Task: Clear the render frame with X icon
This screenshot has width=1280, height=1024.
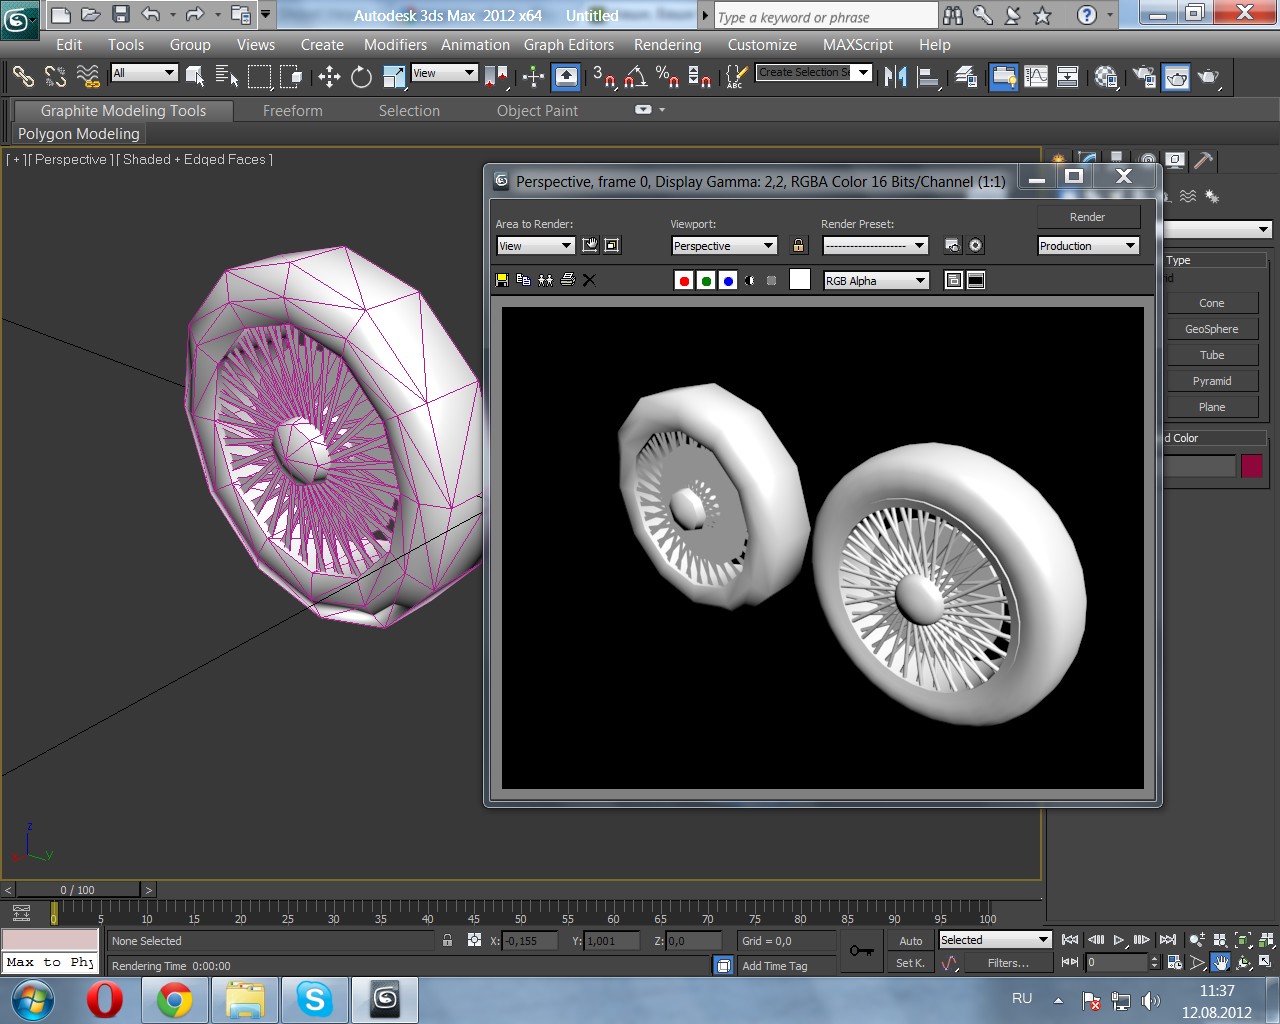Action: tap(589, 280)
